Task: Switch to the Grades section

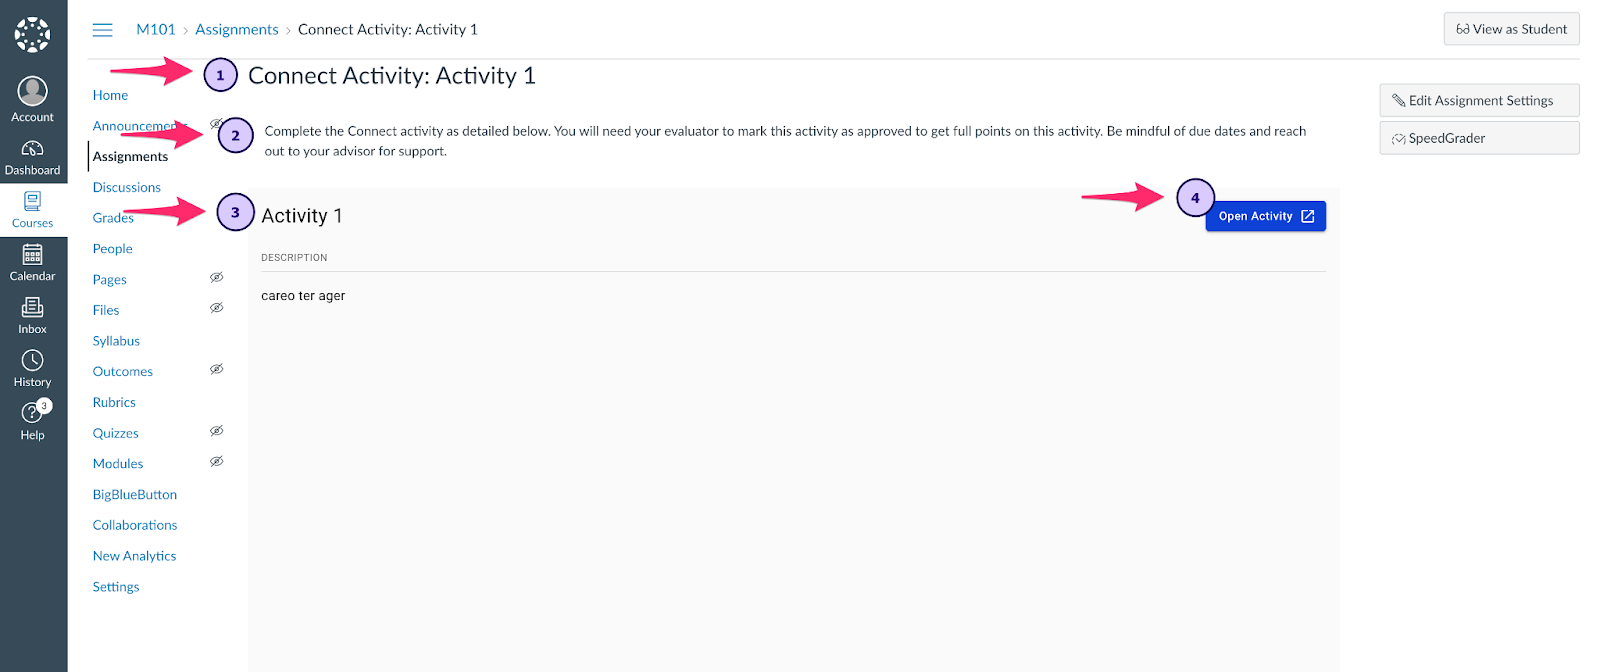Action: pos(112,217)
